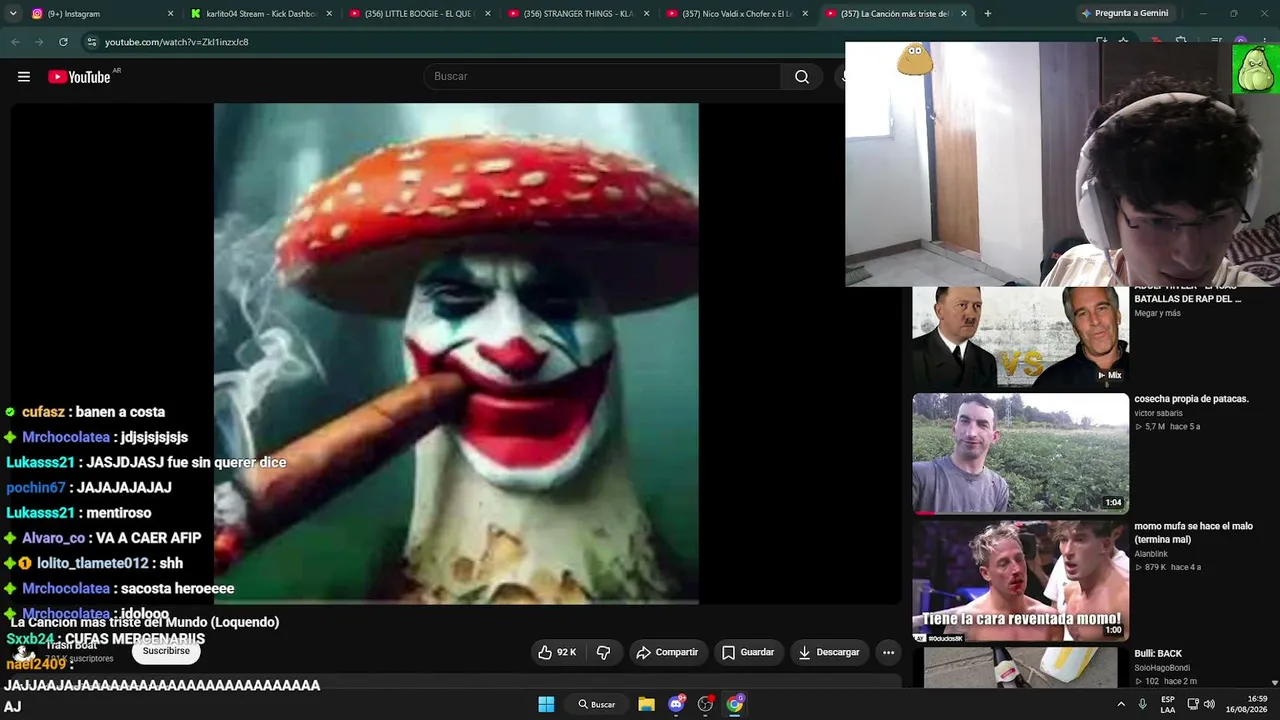This screenshot has width=1280, height=720.
Task: Dislike the video with the thumbs-down
Action: 604,652
